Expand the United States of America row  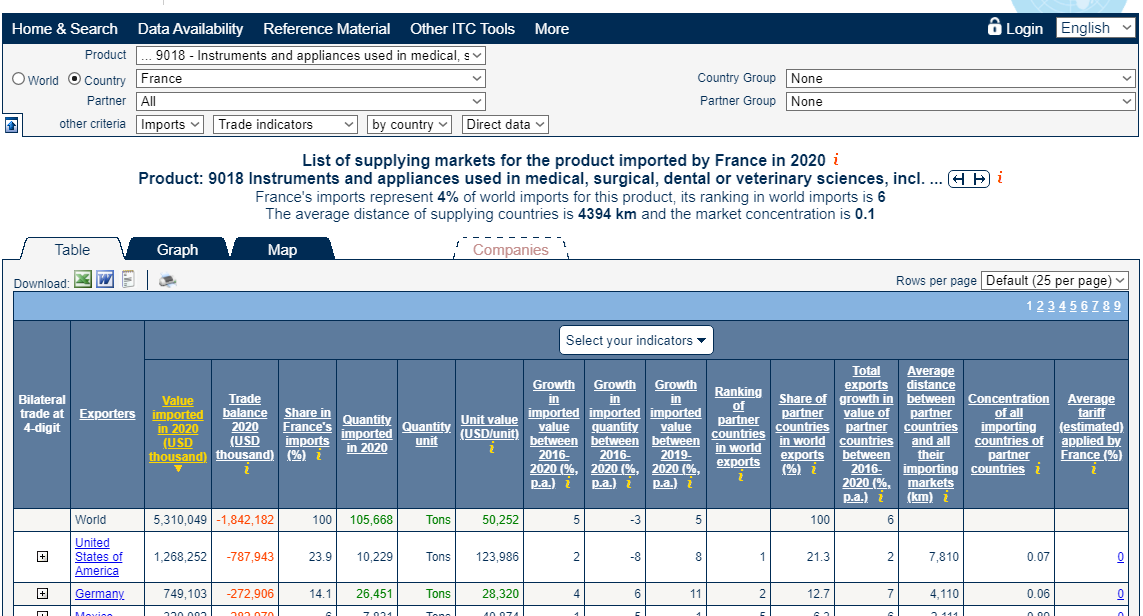[42, 557]
